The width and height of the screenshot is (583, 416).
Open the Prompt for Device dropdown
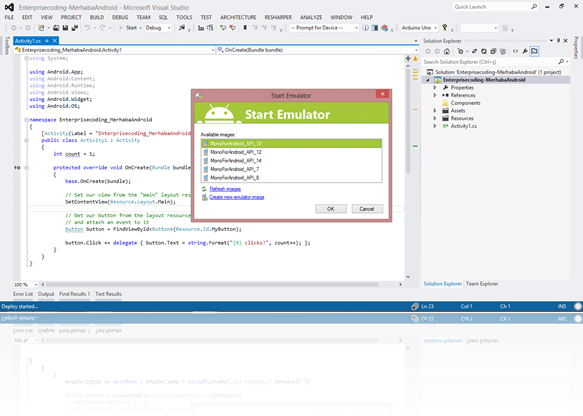pos(357,28)
